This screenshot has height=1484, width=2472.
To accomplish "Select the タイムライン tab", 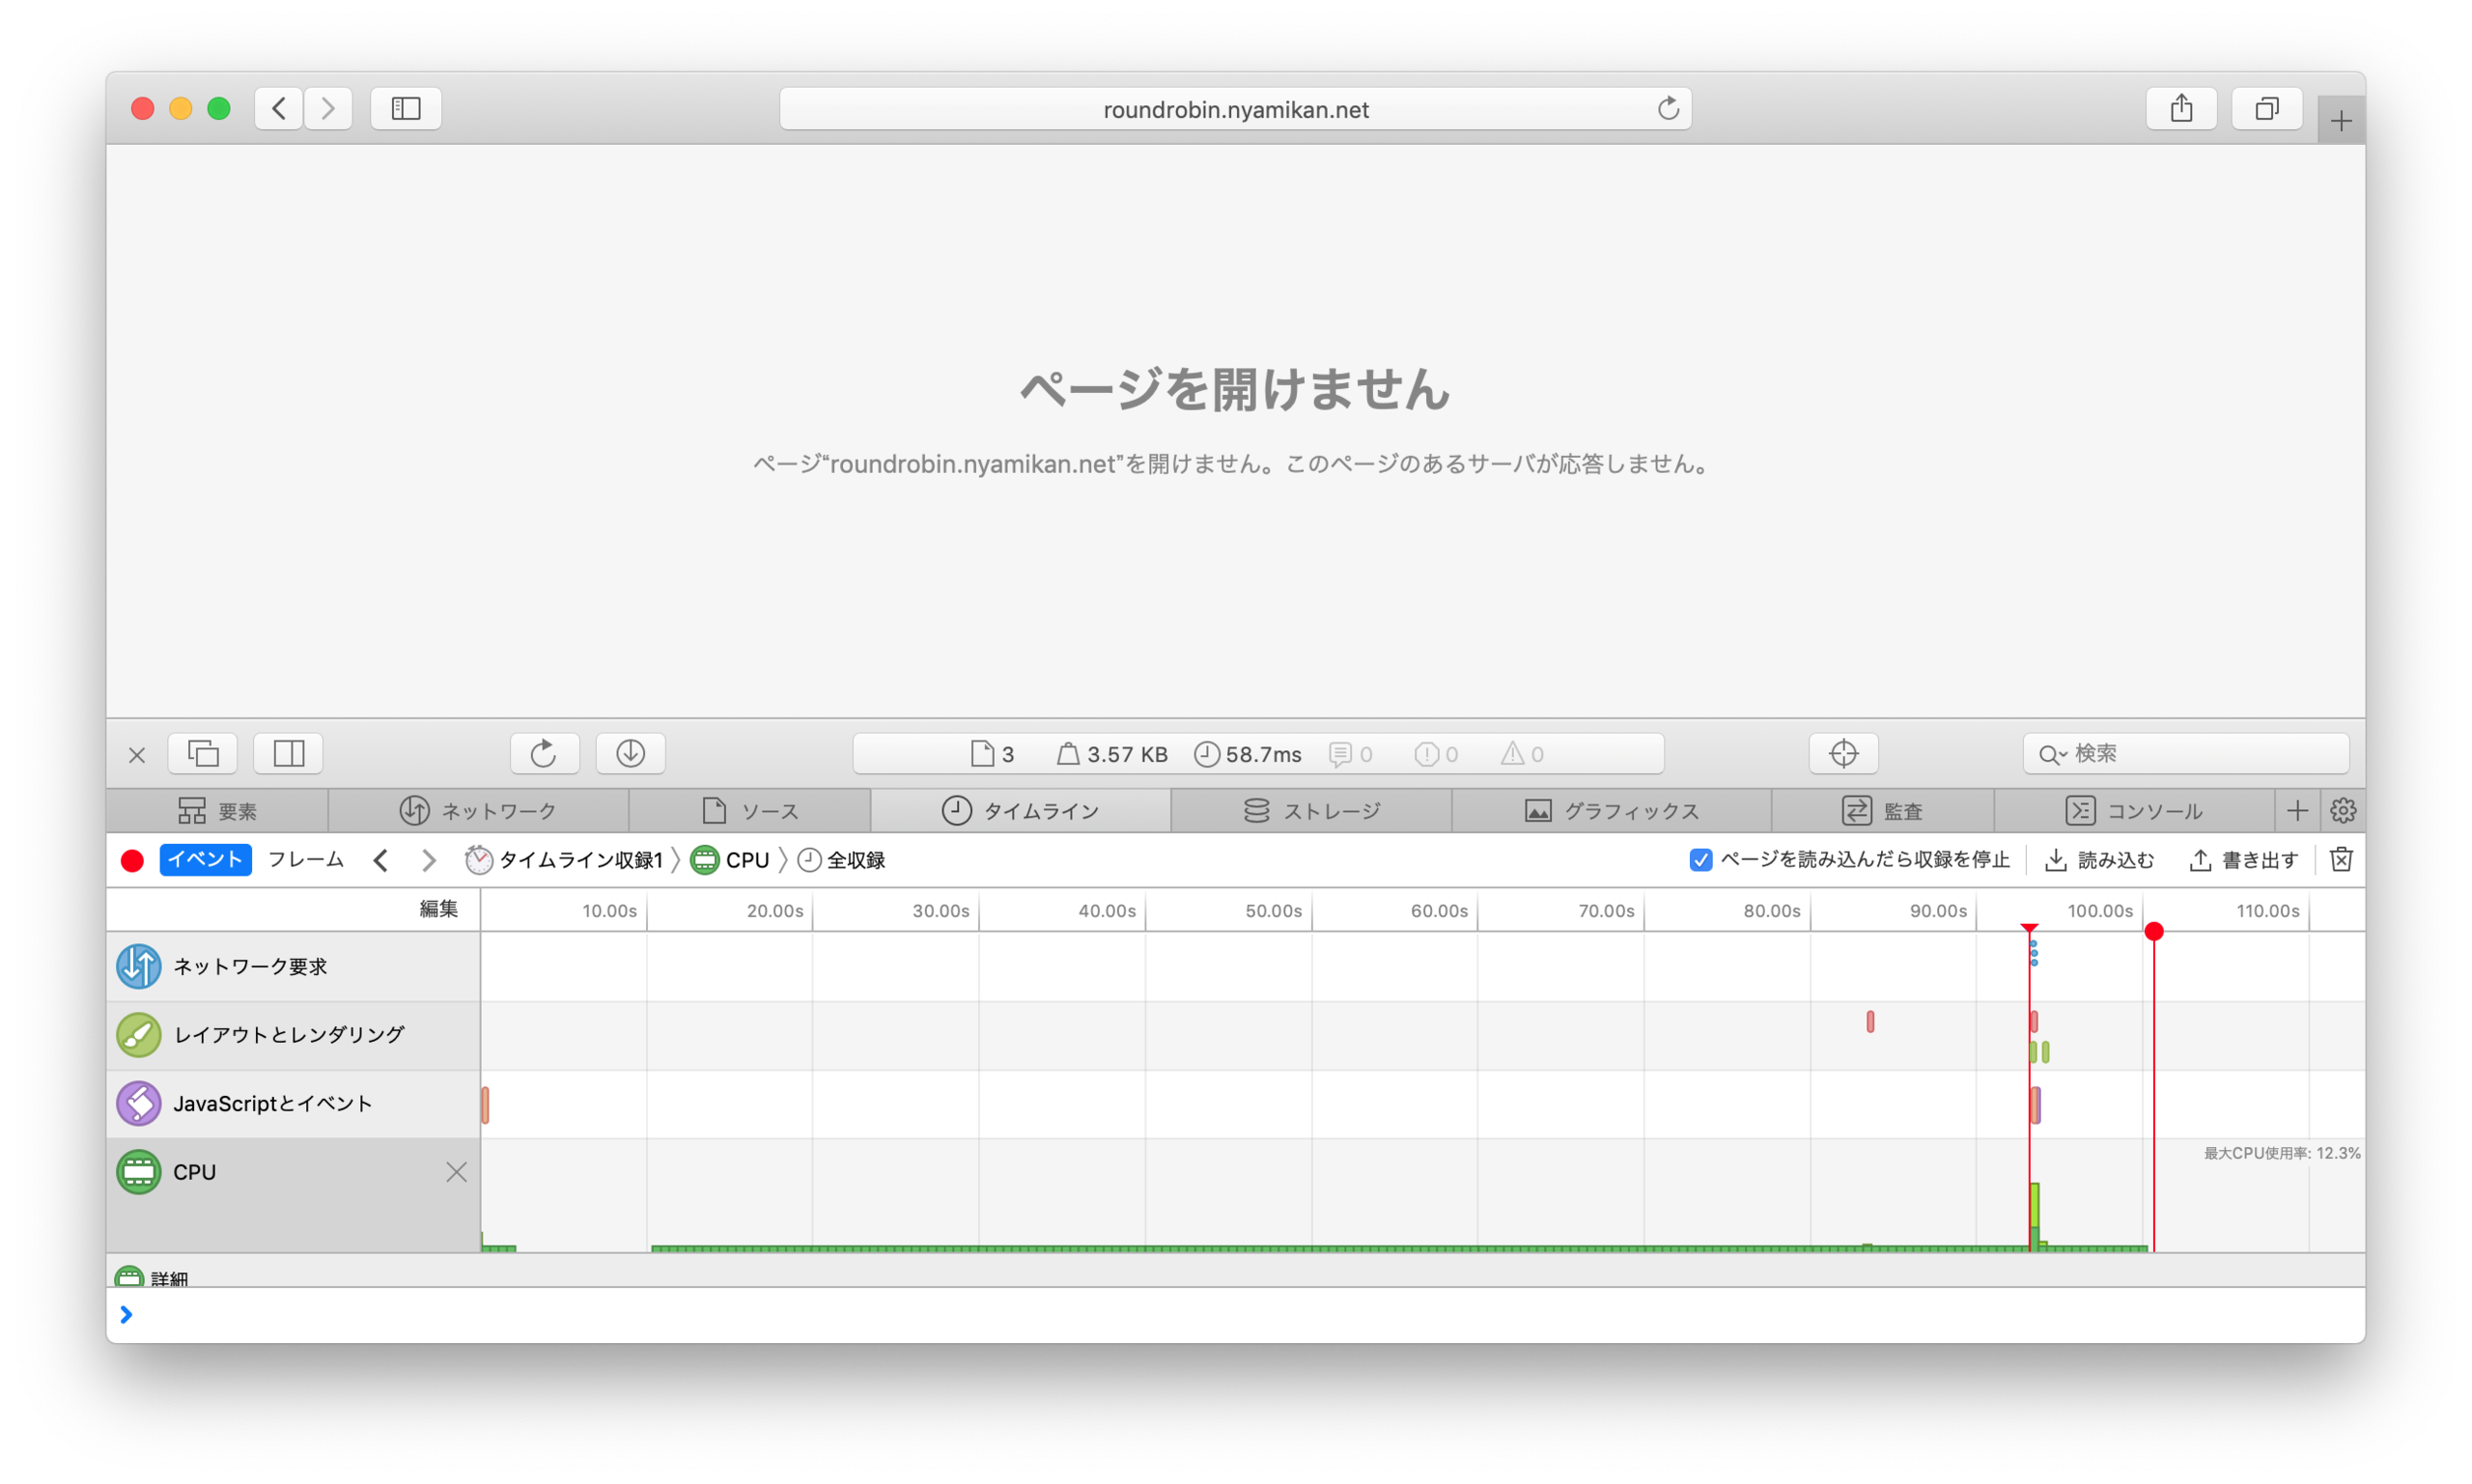I will [1020, 810].
